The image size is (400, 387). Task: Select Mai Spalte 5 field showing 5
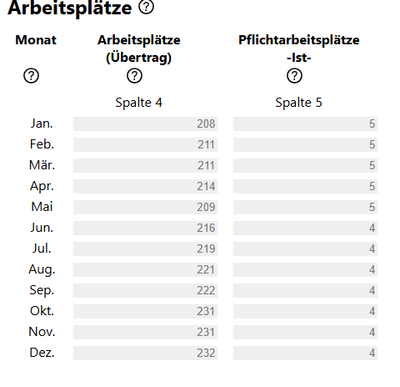point(305,207)
